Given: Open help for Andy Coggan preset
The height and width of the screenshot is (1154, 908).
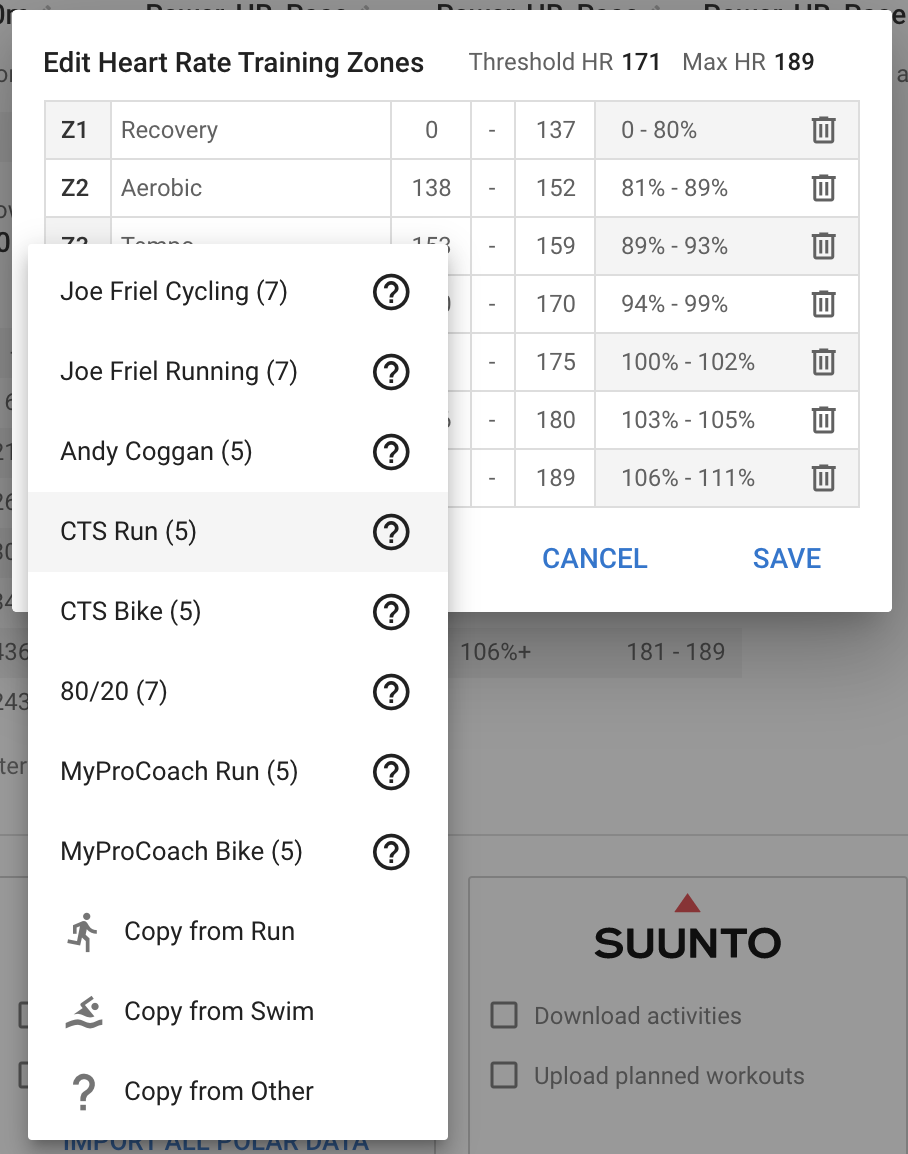Looking at the screenshot, I should 391,452.
